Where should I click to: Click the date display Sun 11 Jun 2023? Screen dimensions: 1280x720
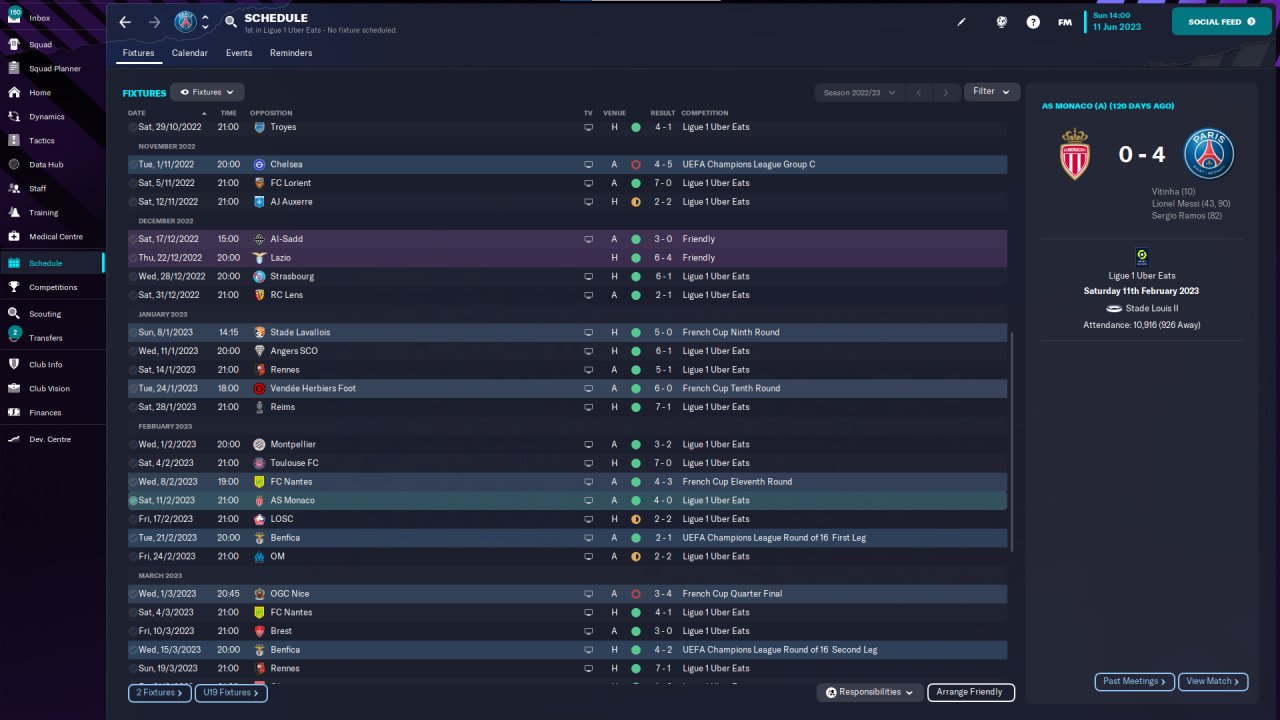pyautogui.click(x=1116, y=21)
